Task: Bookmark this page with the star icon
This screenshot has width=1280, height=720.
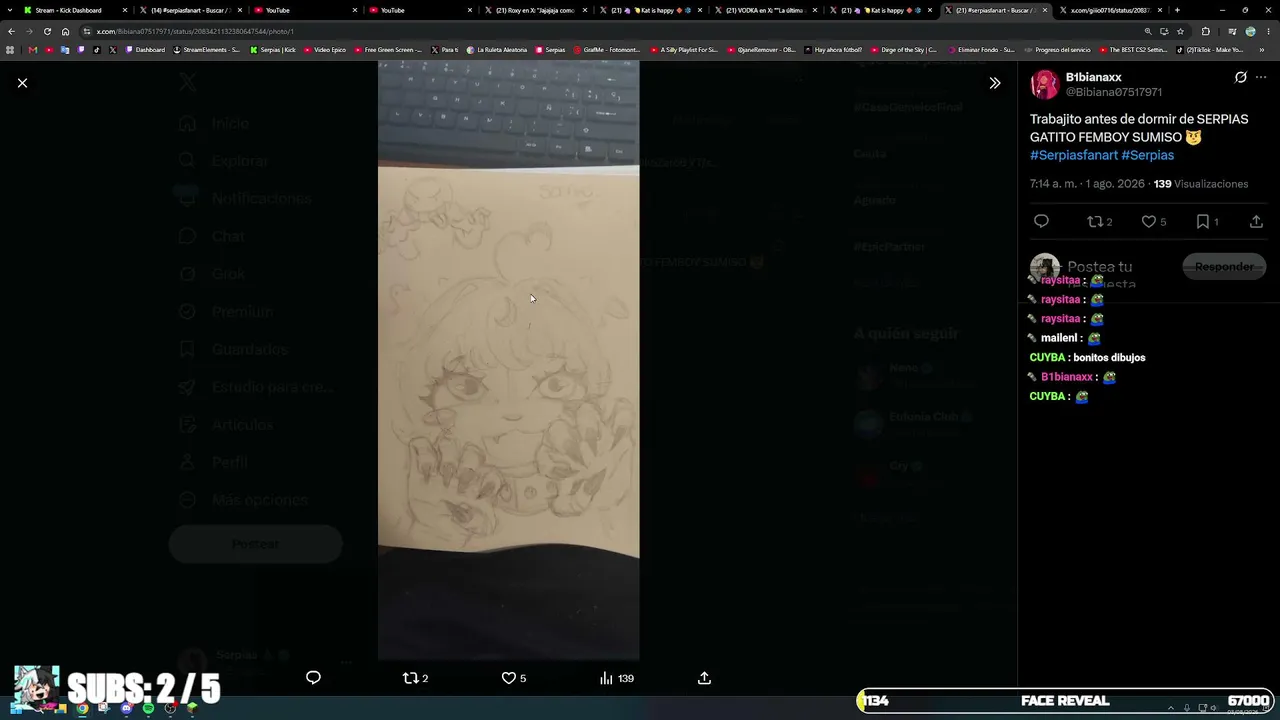Action: tap(1180, 31)
